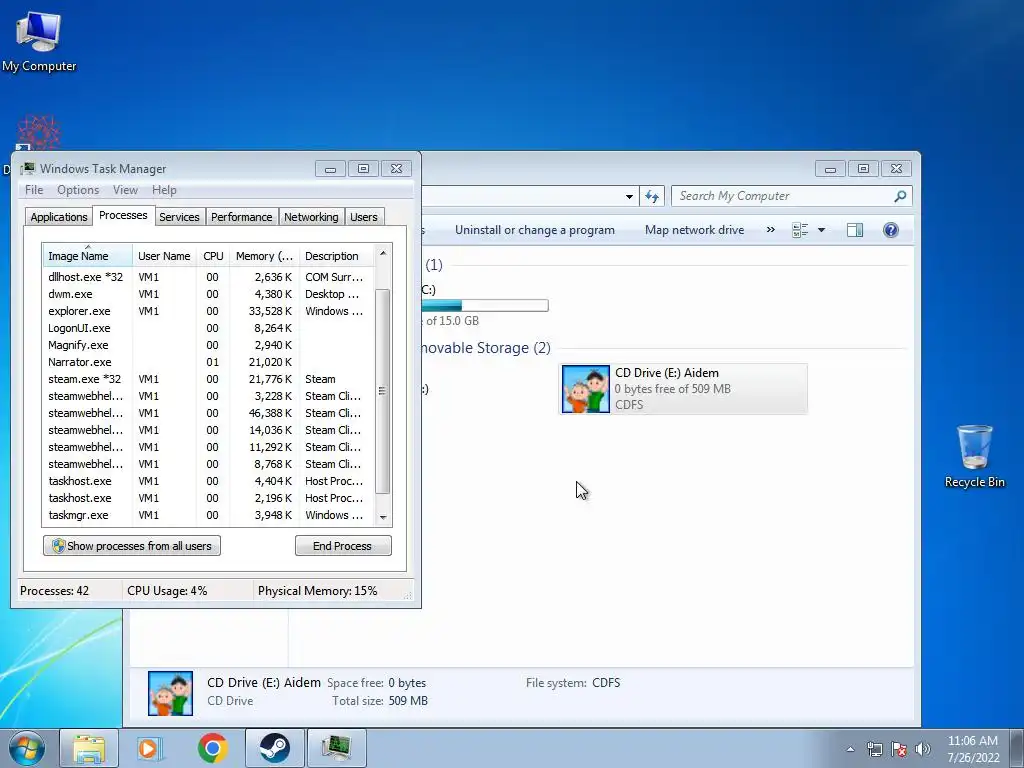This screenshot has width=1024, height=768.
Task: Click the process list scrollbar thumb
Action: pos(383,391)
